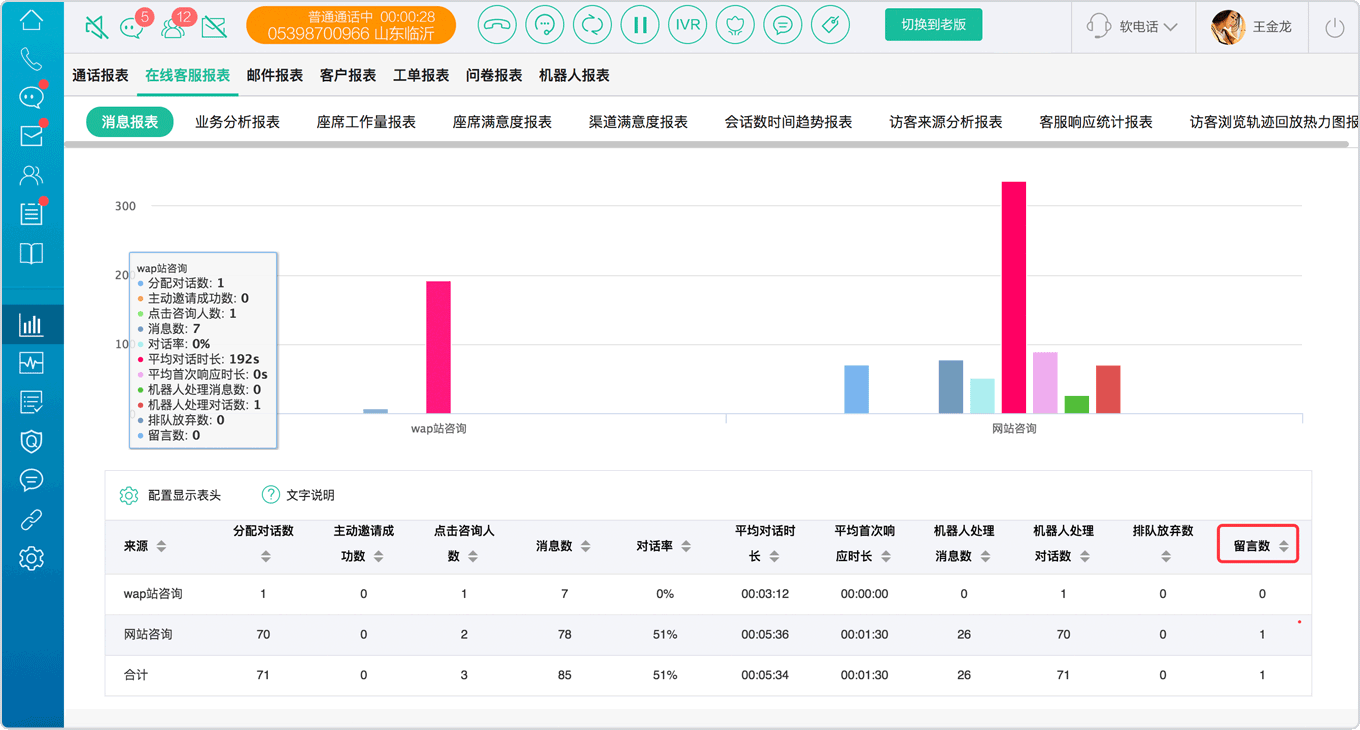Open the knowledge book sidebar icon
Screen dimensions: 1360x730
click(31, 253)
